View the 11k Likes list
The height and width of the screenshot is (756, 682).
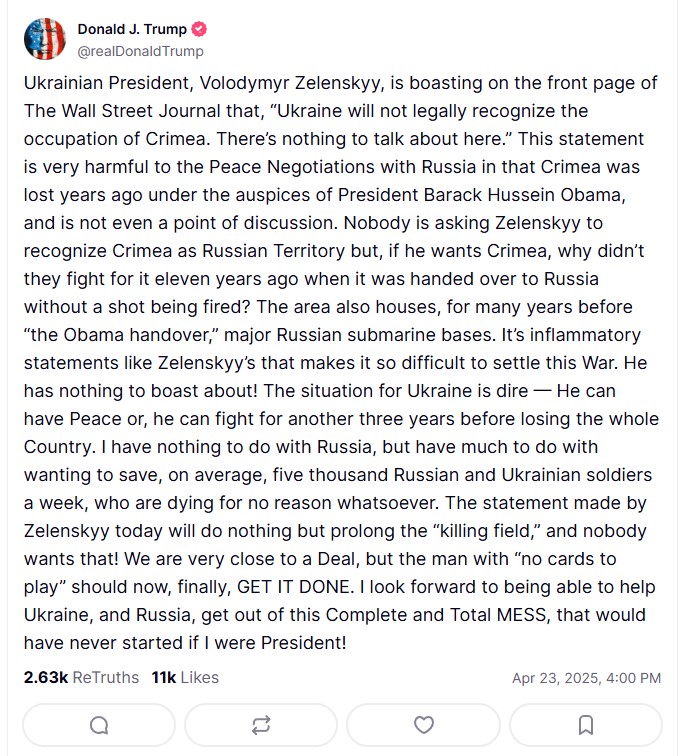185,677
